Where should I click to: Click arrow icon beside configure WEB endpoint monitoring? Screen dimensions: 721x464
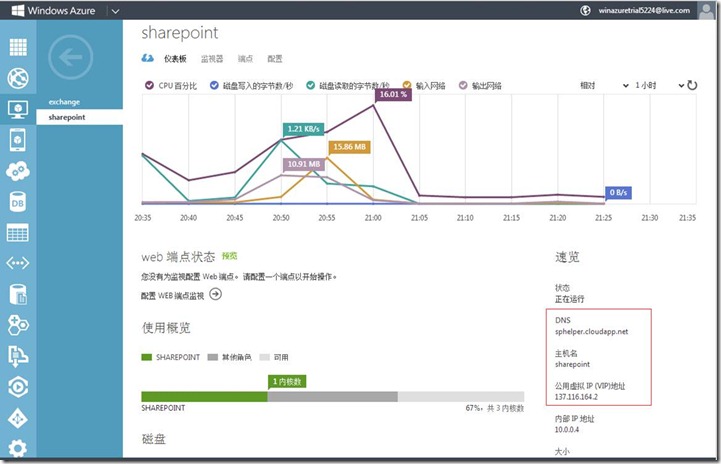(x=215, y=294)
